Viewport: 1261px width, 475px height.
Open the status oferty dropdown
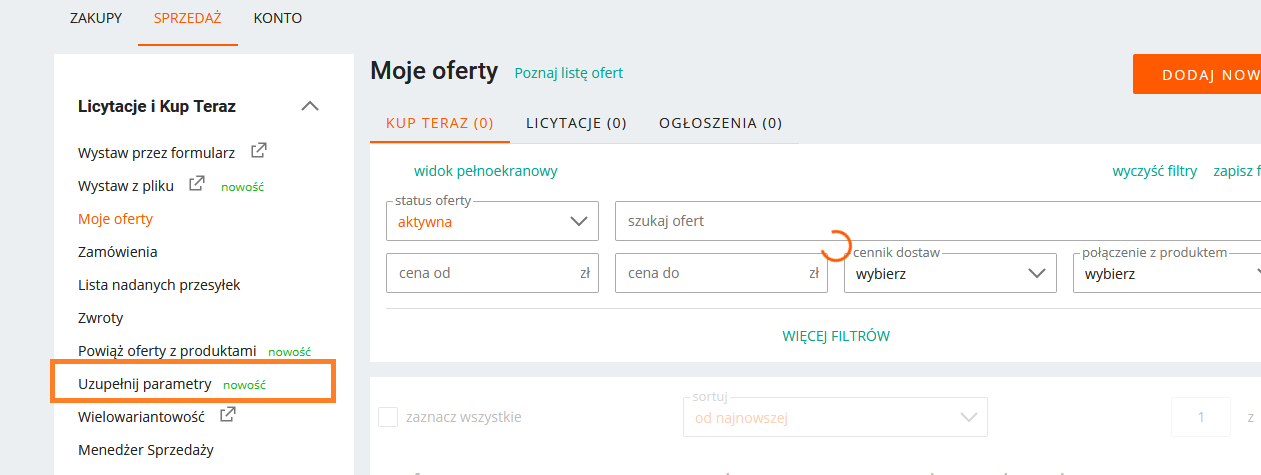pyautogui.click(x=492, y=221)
